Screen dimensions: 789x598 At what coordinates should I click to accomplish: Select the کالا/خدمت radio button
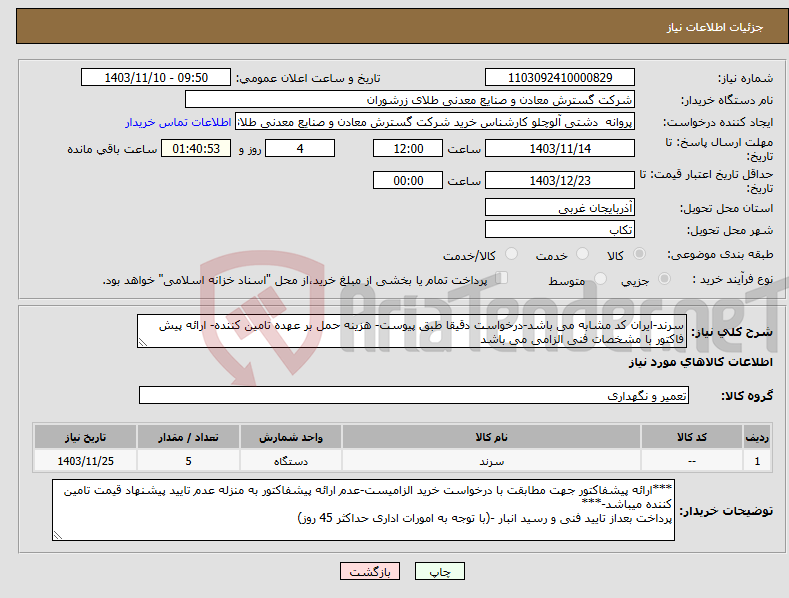click(x=511, y=254)
